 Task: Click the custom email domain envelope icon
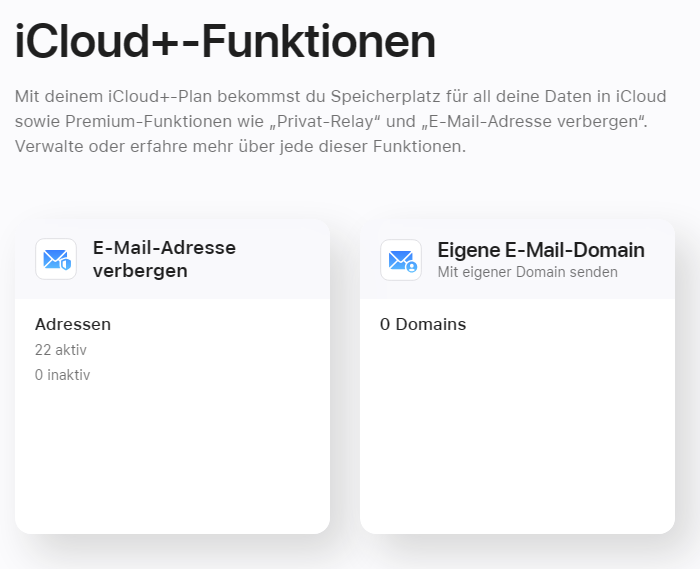click(x=401, y=260)
